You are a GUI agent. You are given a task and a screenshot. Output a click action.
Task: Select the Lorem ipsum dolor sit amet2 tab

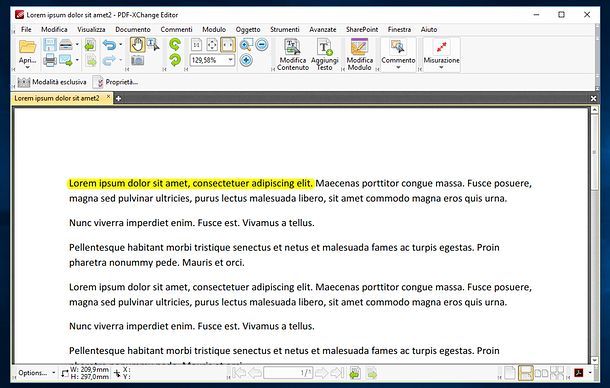pyautogui.click(x=57, y=98)
